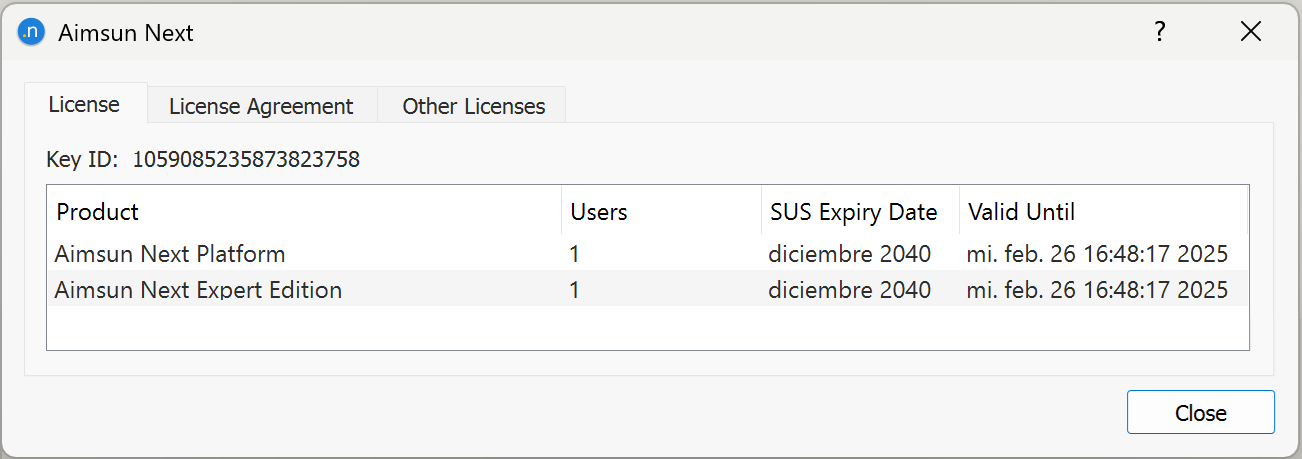This screenshot has width=1302, height=459.
Task: Click Expert Edition's Valid Until date cell
Action: coord(1097,290)
